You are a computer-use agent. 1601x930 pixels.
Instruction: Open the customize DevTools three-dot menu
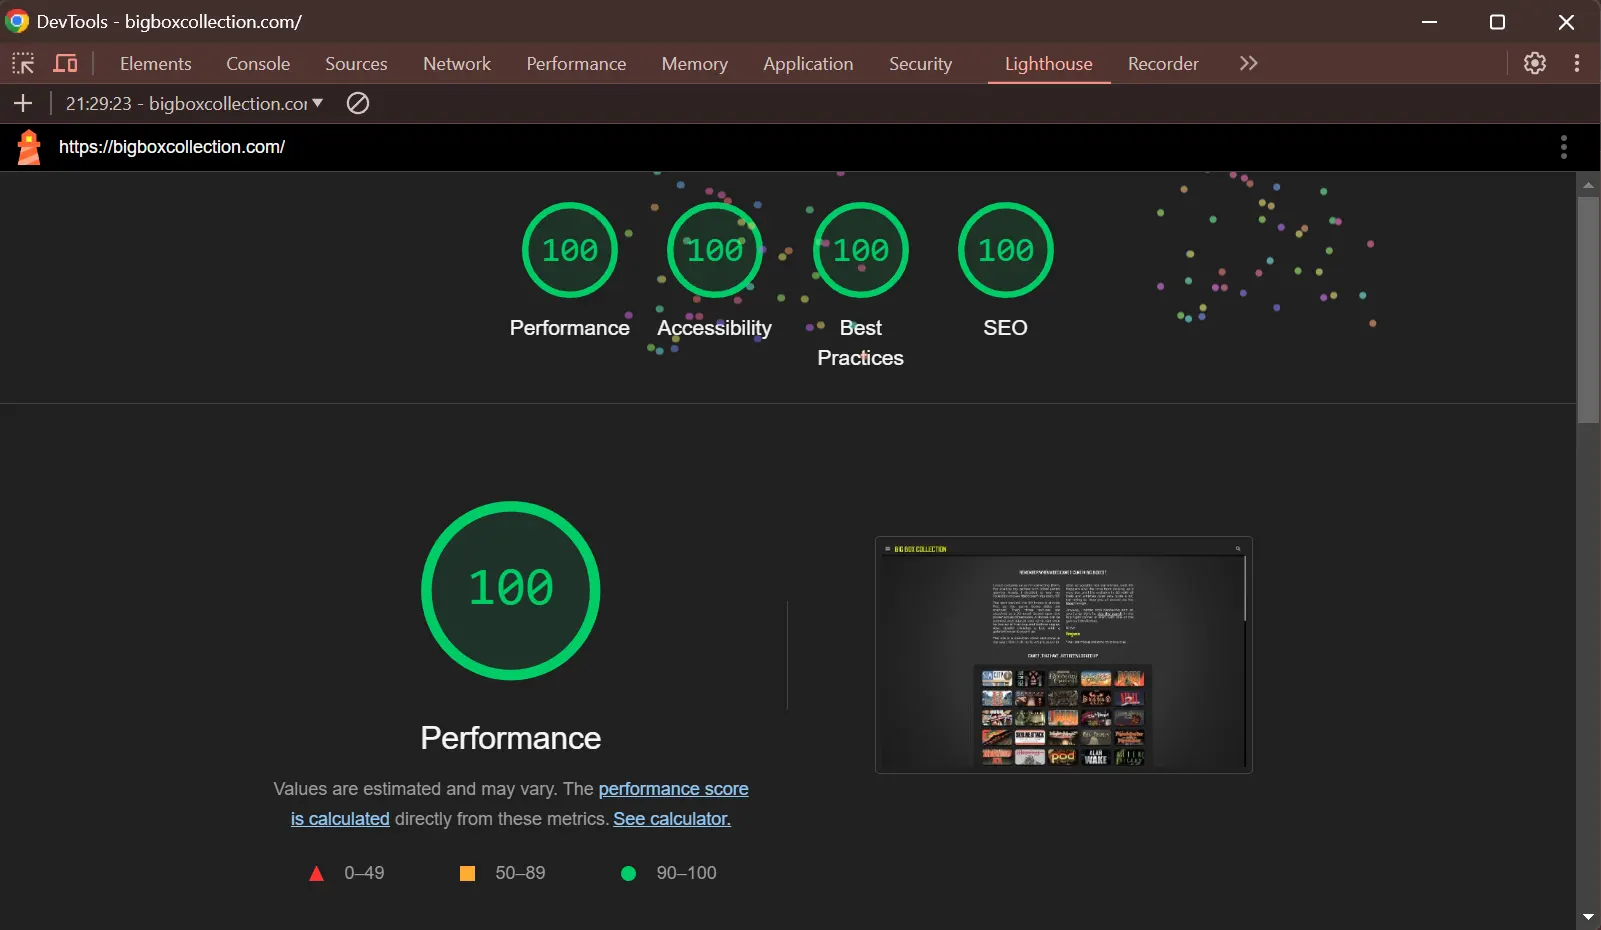coord(1577,63)
